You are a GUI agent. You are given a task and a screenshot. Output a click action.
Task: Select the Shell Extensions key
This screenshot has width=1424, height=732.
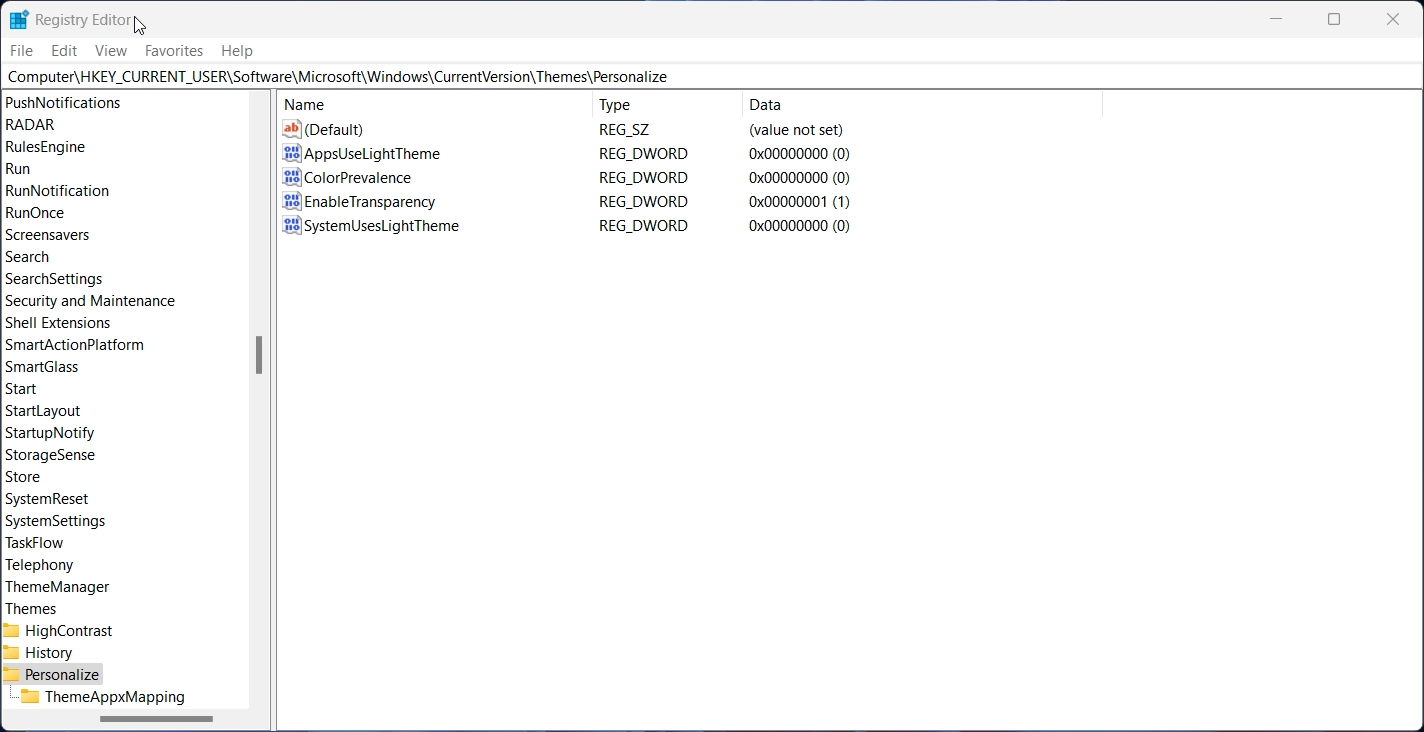[58, 323]
